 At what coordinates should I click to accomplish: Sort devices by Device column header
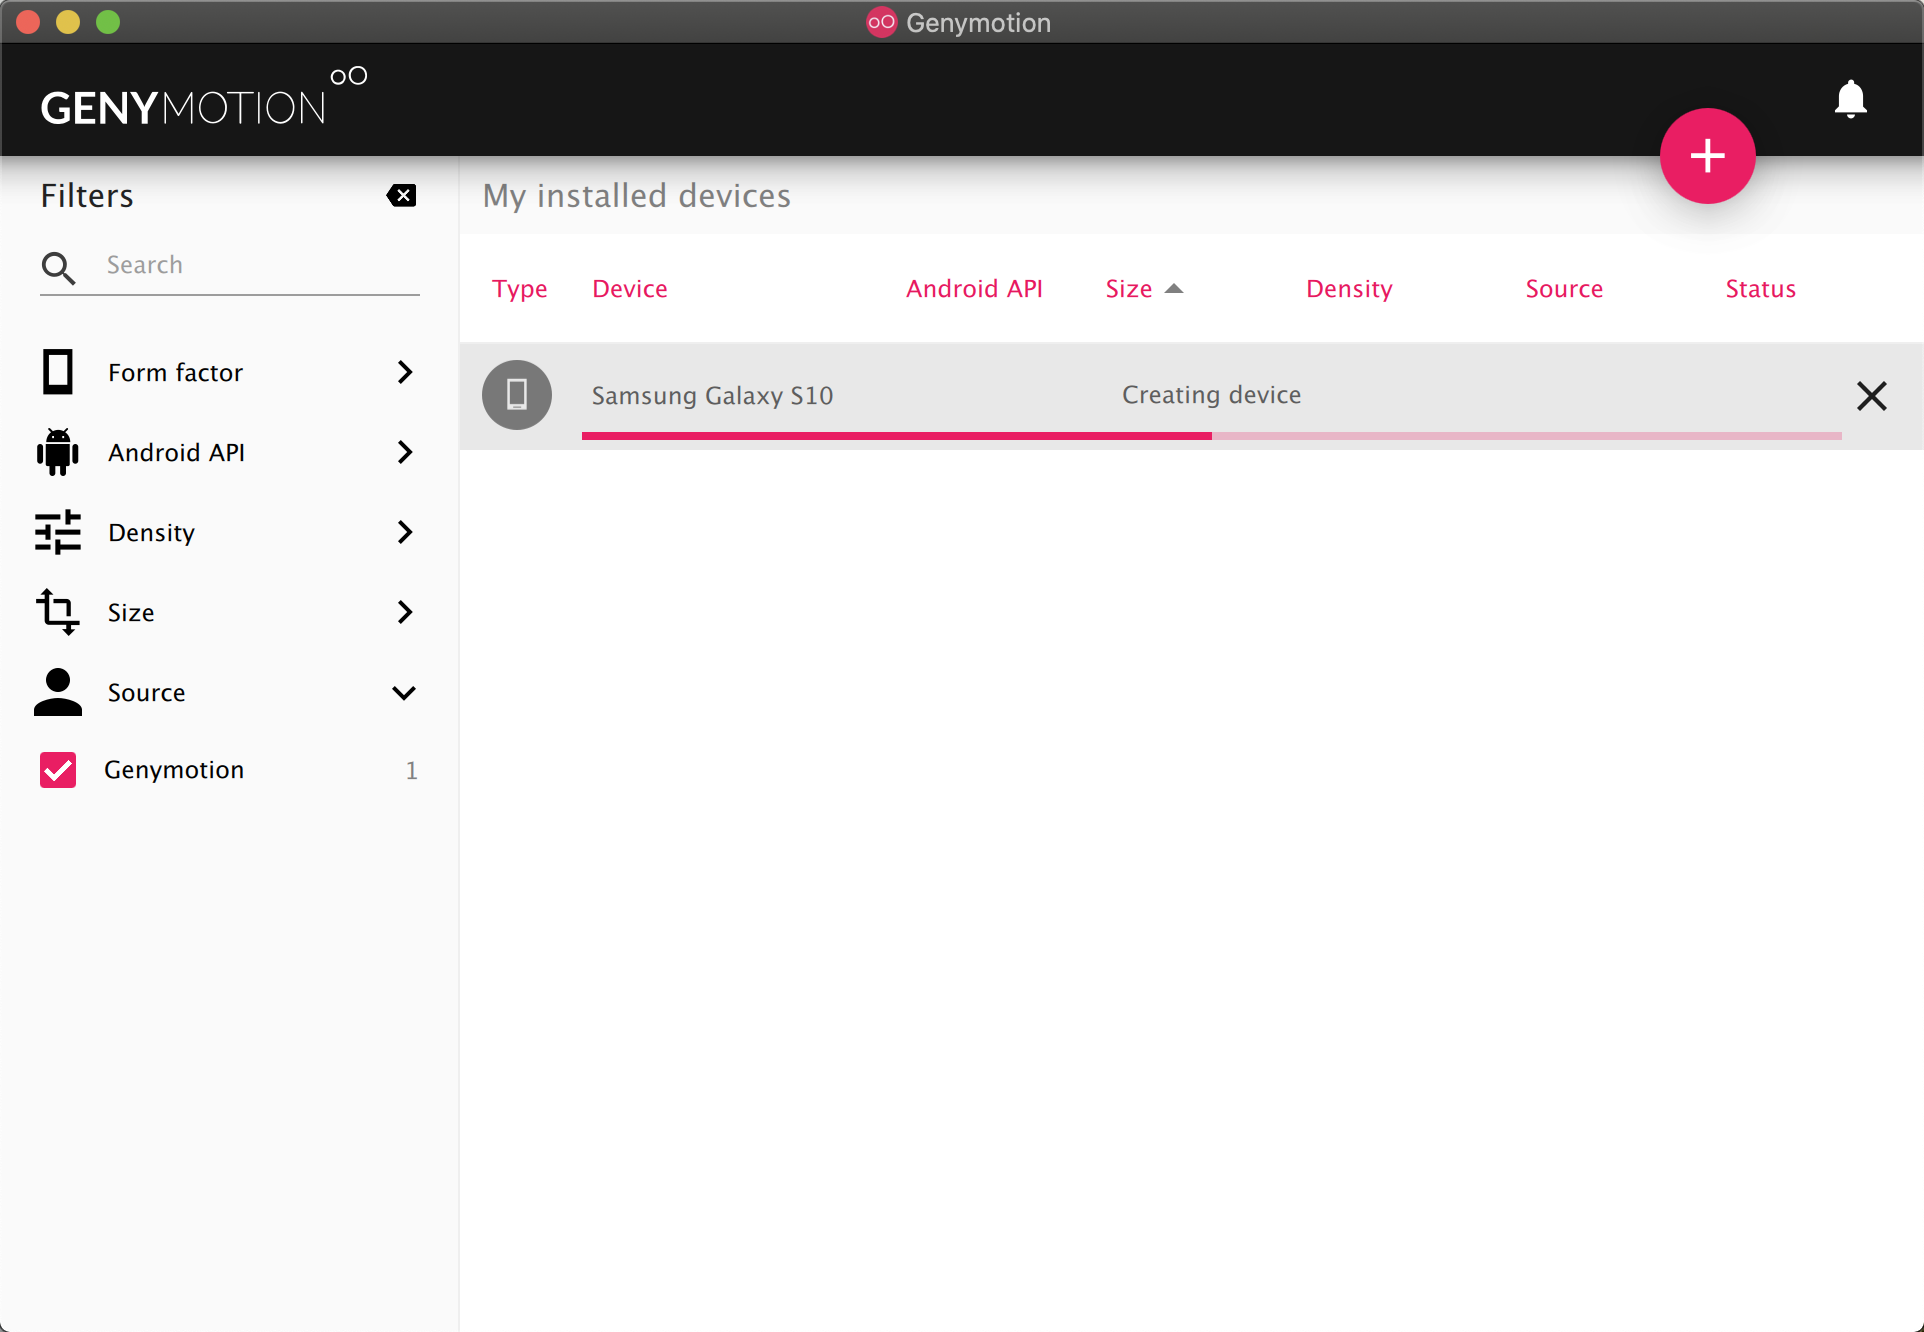click(630, 289)
